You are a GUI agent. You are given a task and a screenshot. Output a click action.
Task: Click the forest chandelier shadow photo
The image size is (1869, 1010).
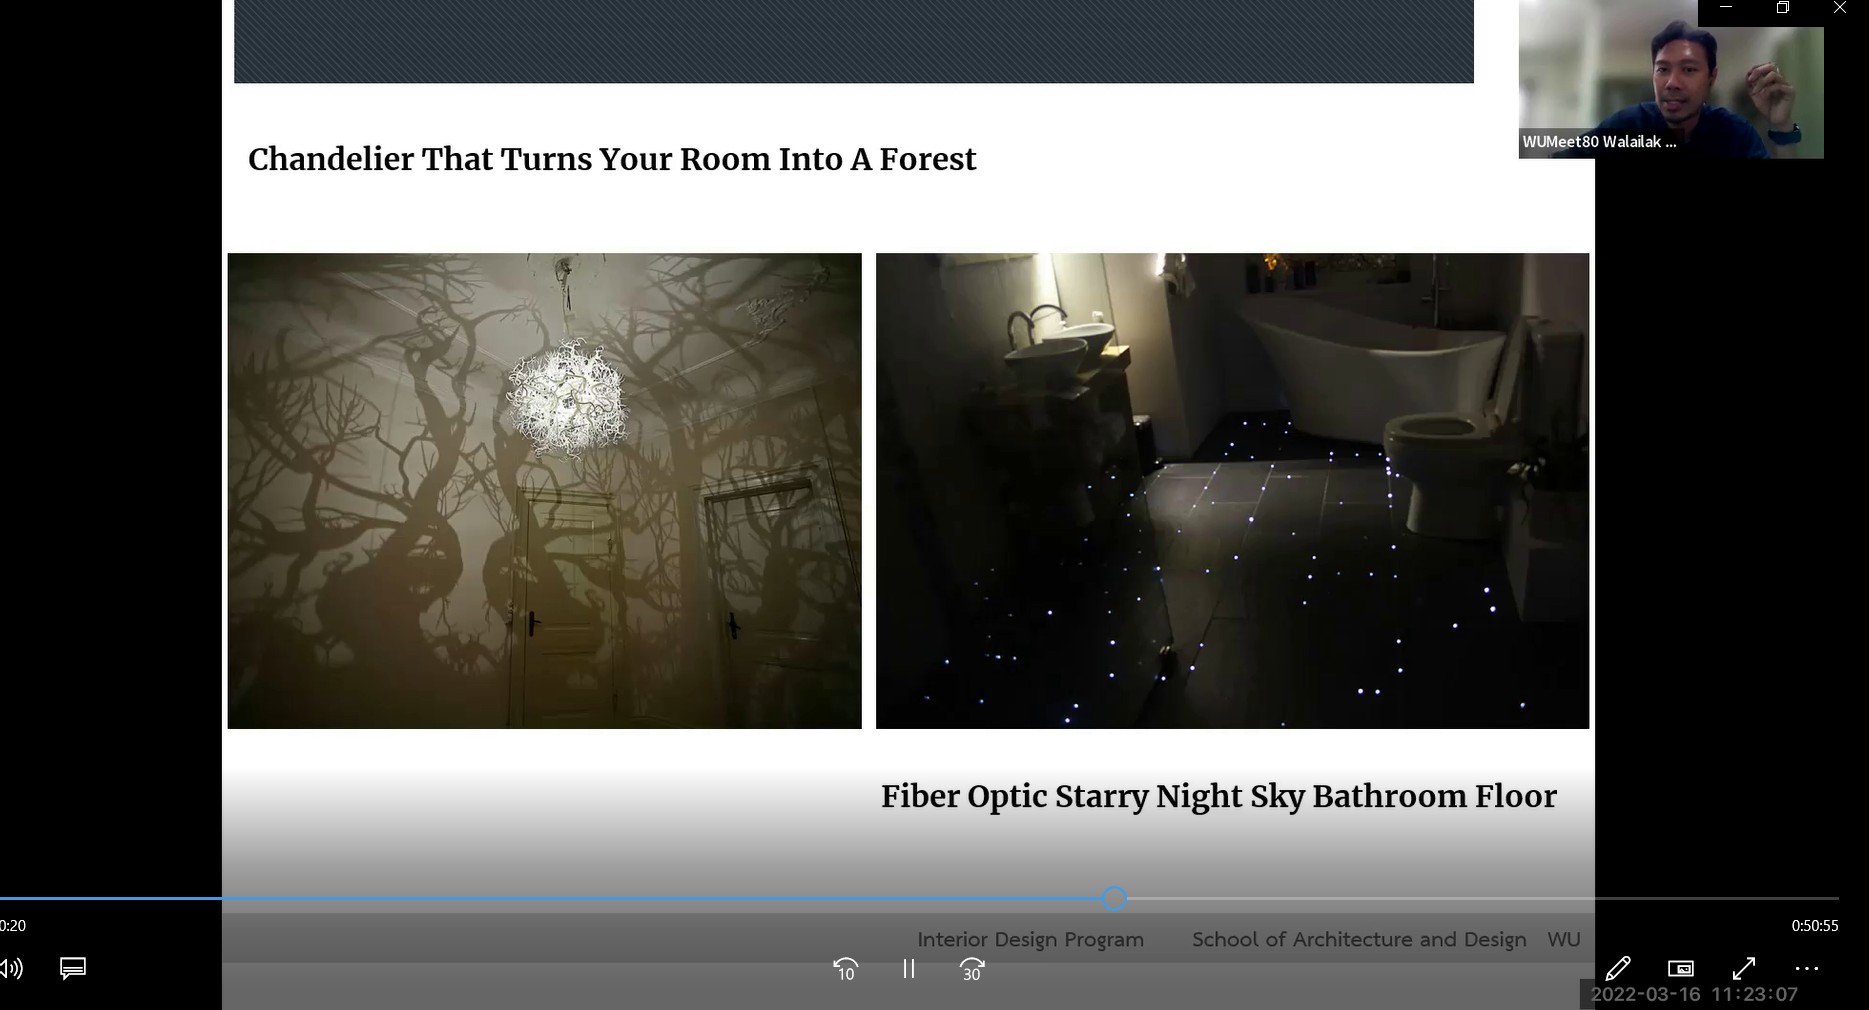[544, 490]
